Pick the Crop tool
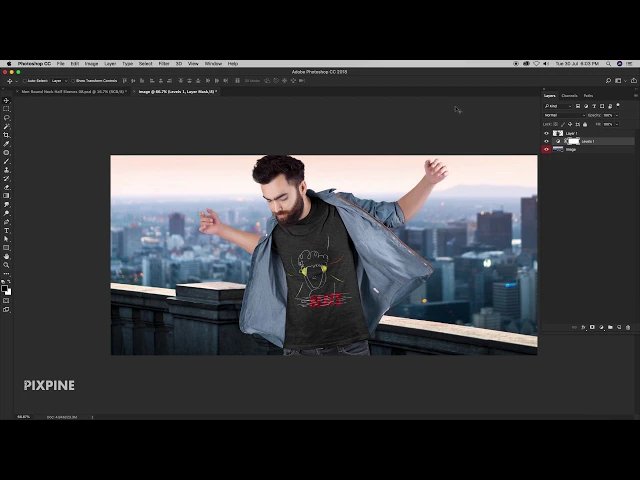Viewport: 640px width, 480px height. click(6, 135)
